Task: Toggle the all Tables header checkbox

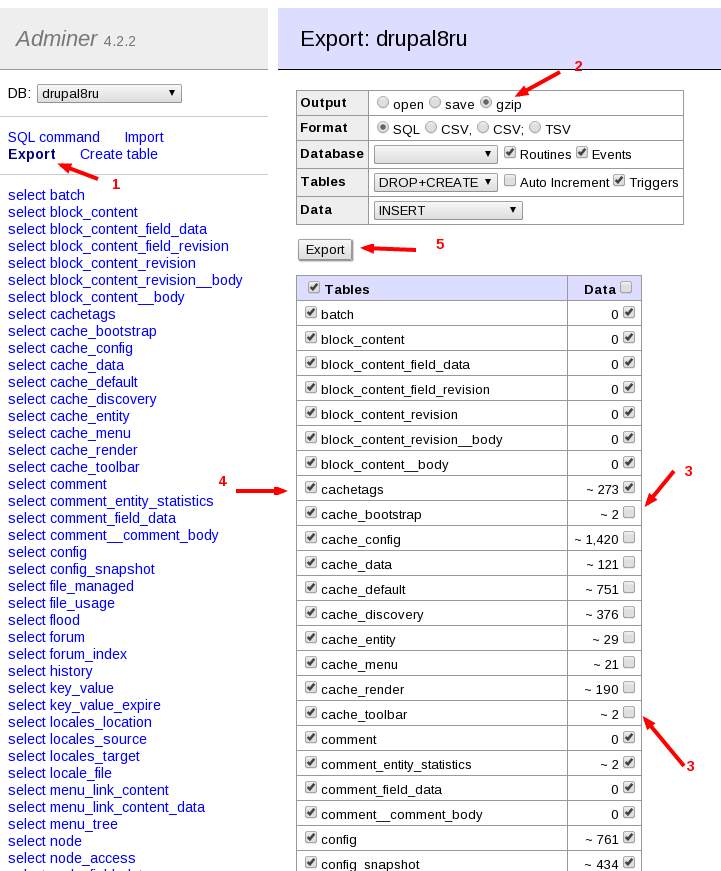Action: coord(314,287)
